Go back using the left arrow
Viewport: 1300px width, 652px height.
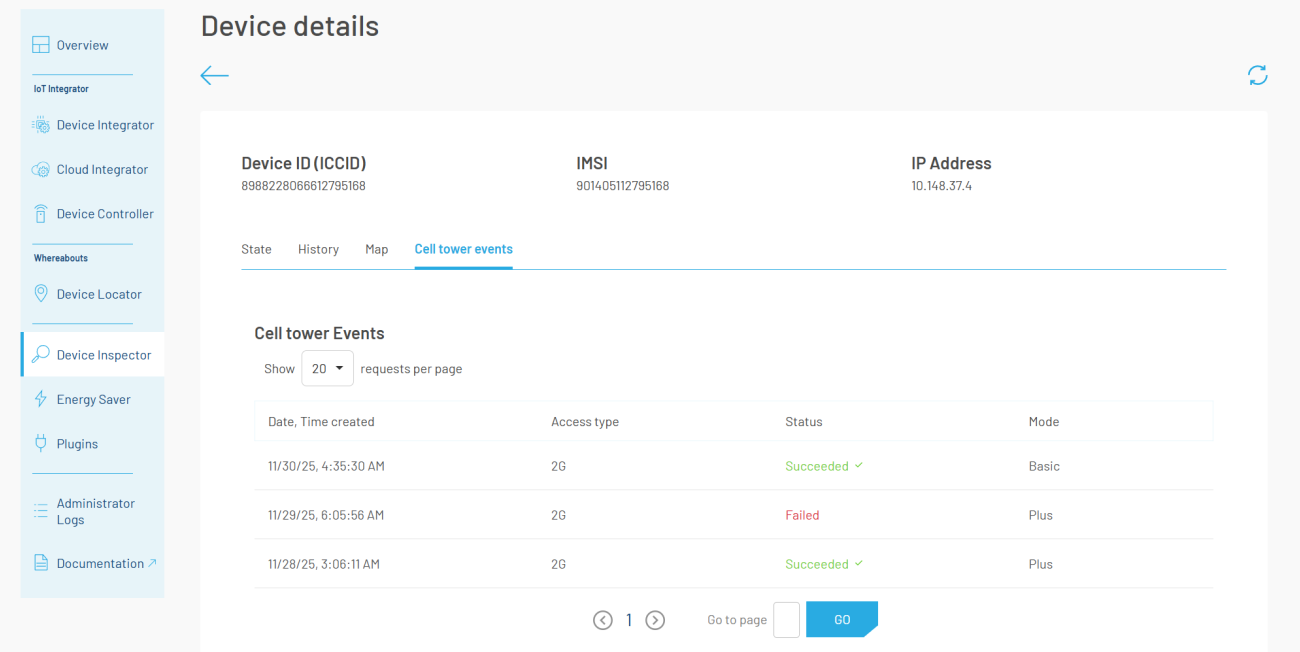[215, 75]
